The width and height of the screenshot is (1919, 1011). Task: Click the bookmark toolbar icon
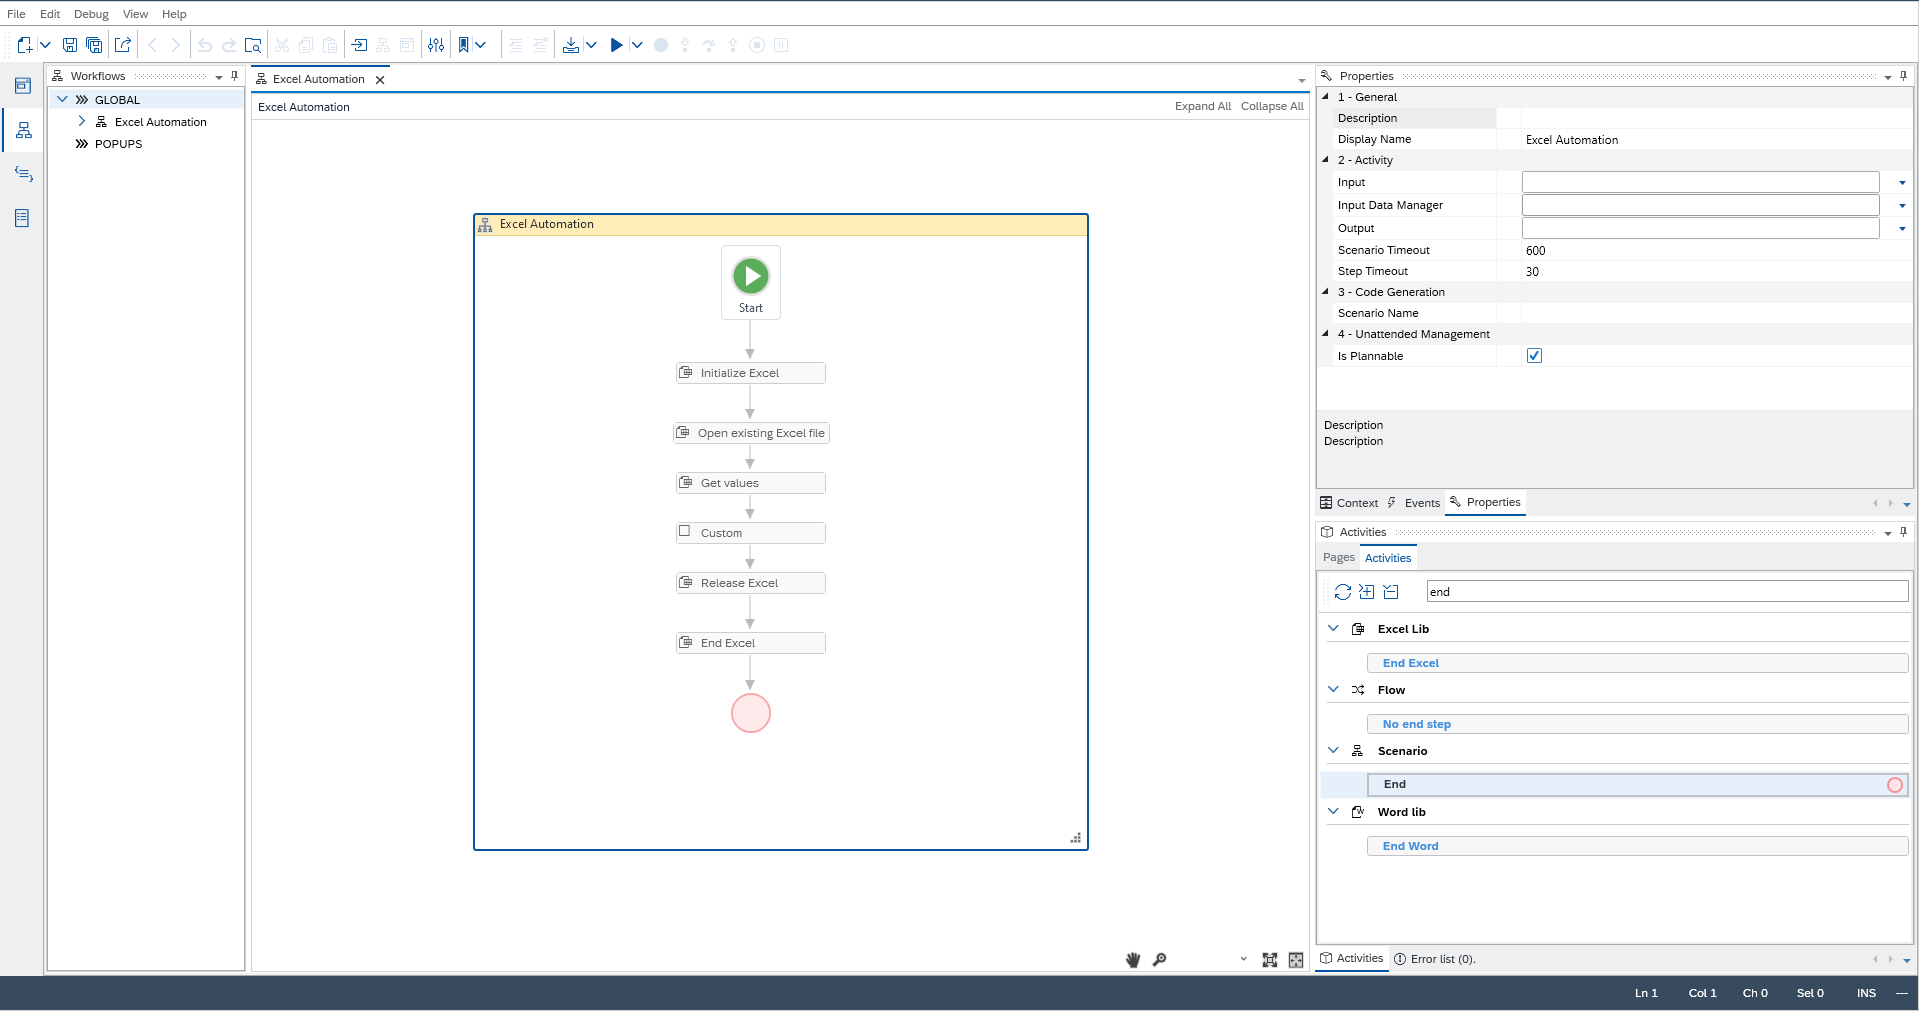pyautogui.click(x=464, y=45)
